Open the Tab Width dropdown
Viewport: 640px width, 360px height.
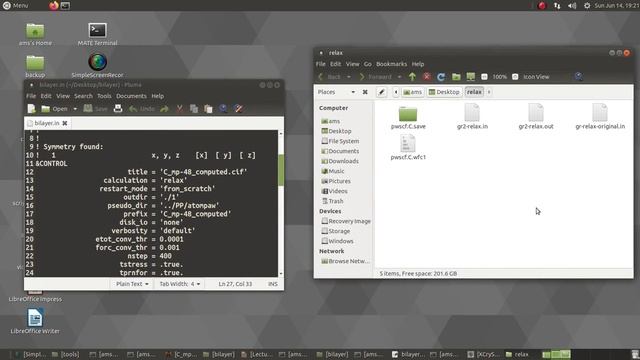click(x=180, y=284)
